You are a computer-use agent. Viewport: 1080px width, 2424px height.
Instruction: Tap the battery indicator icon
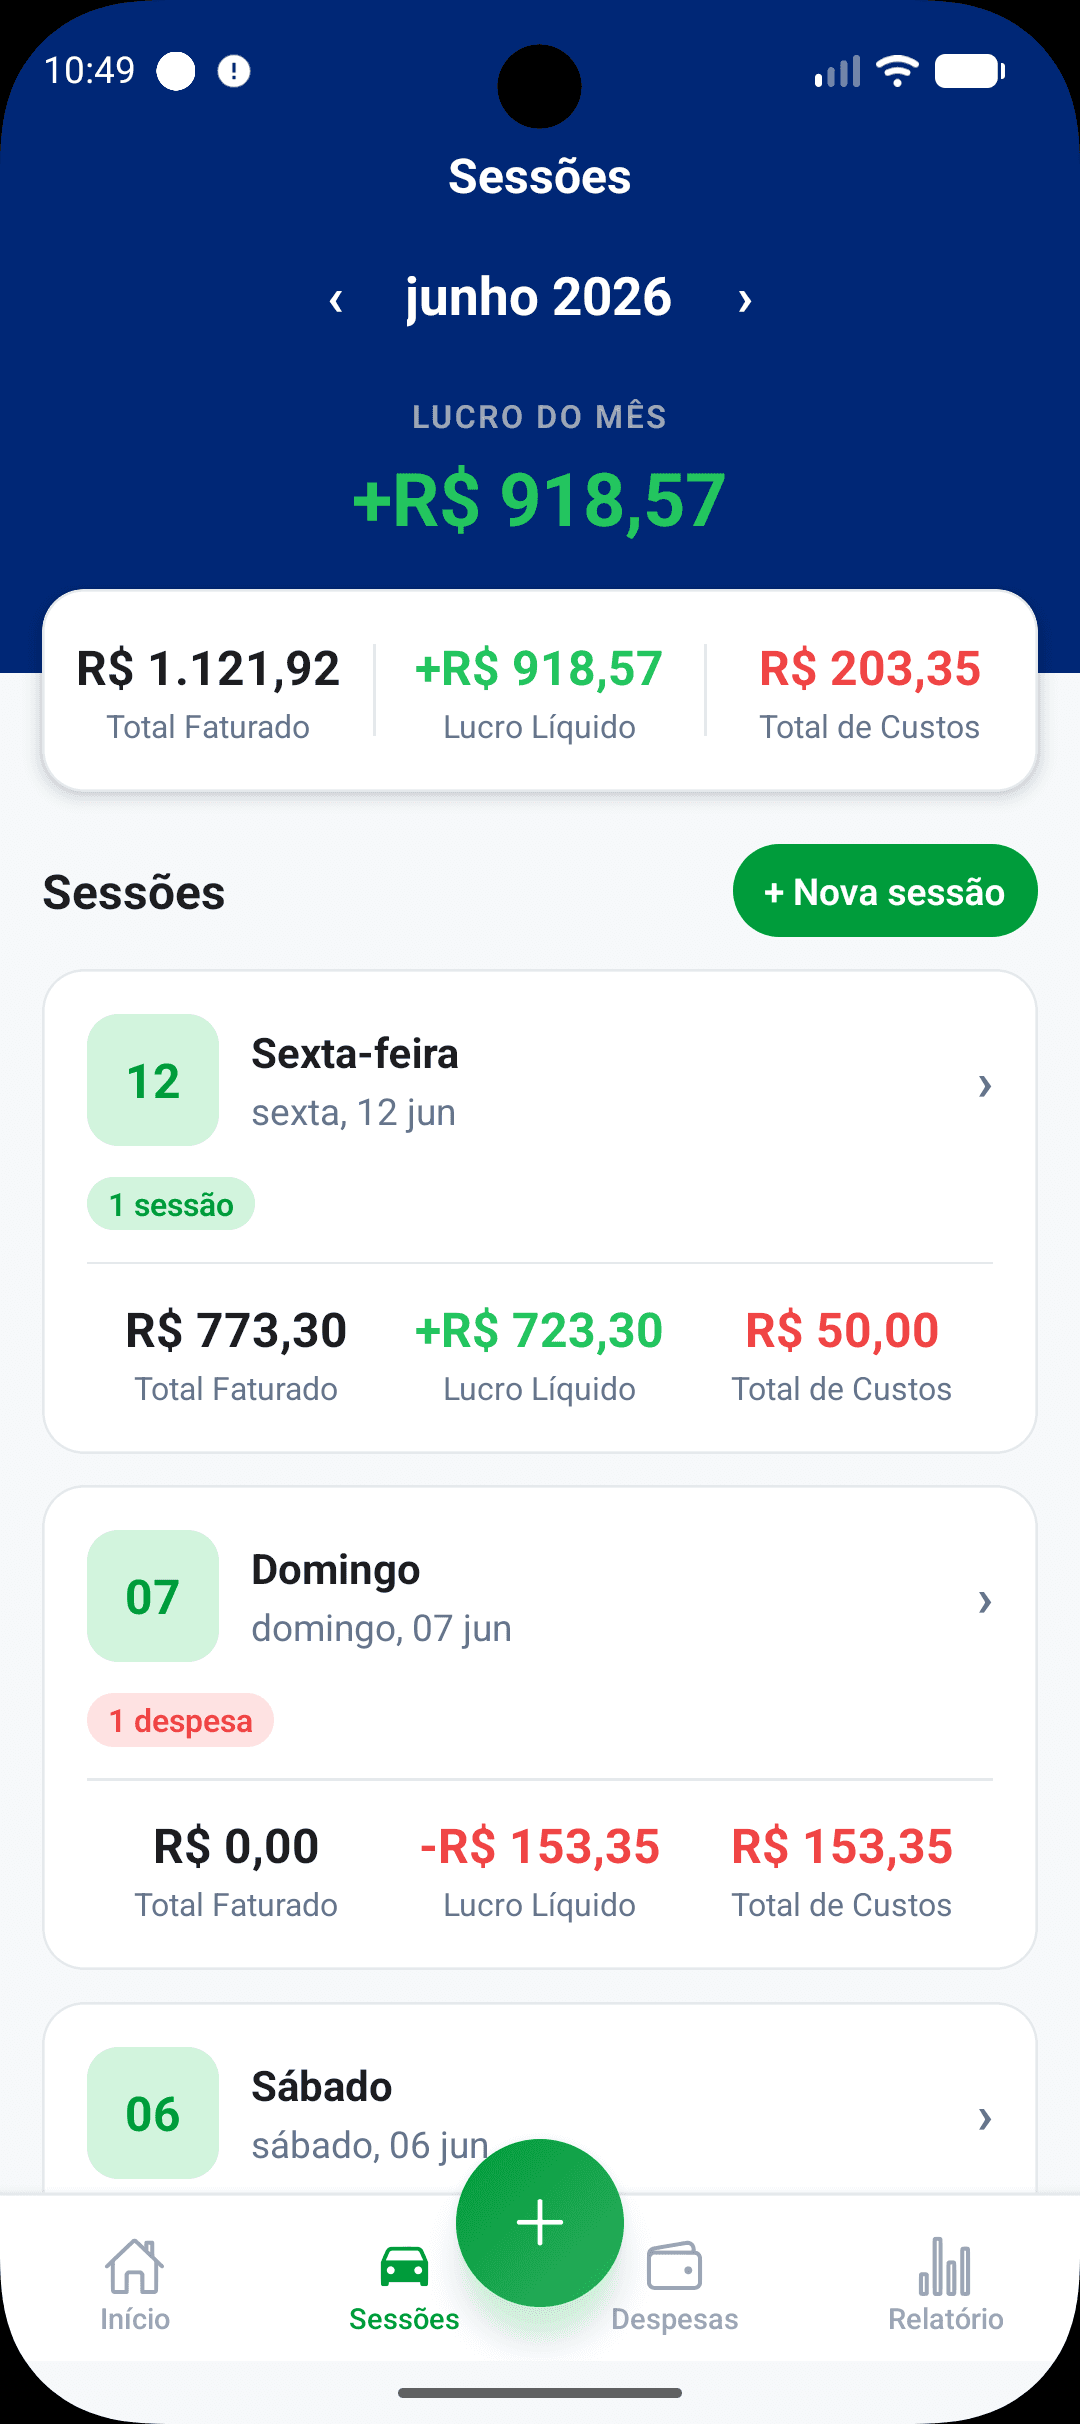click(x=970, y=71)
